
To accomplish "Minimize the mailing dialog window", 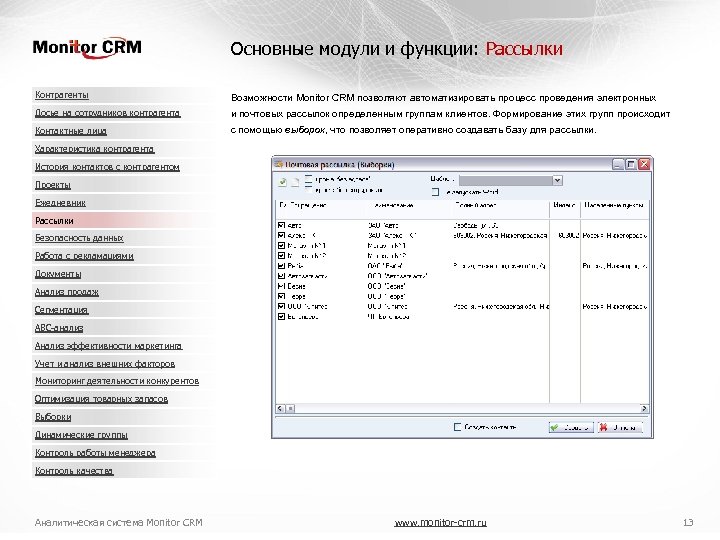I will click(618, 164).
